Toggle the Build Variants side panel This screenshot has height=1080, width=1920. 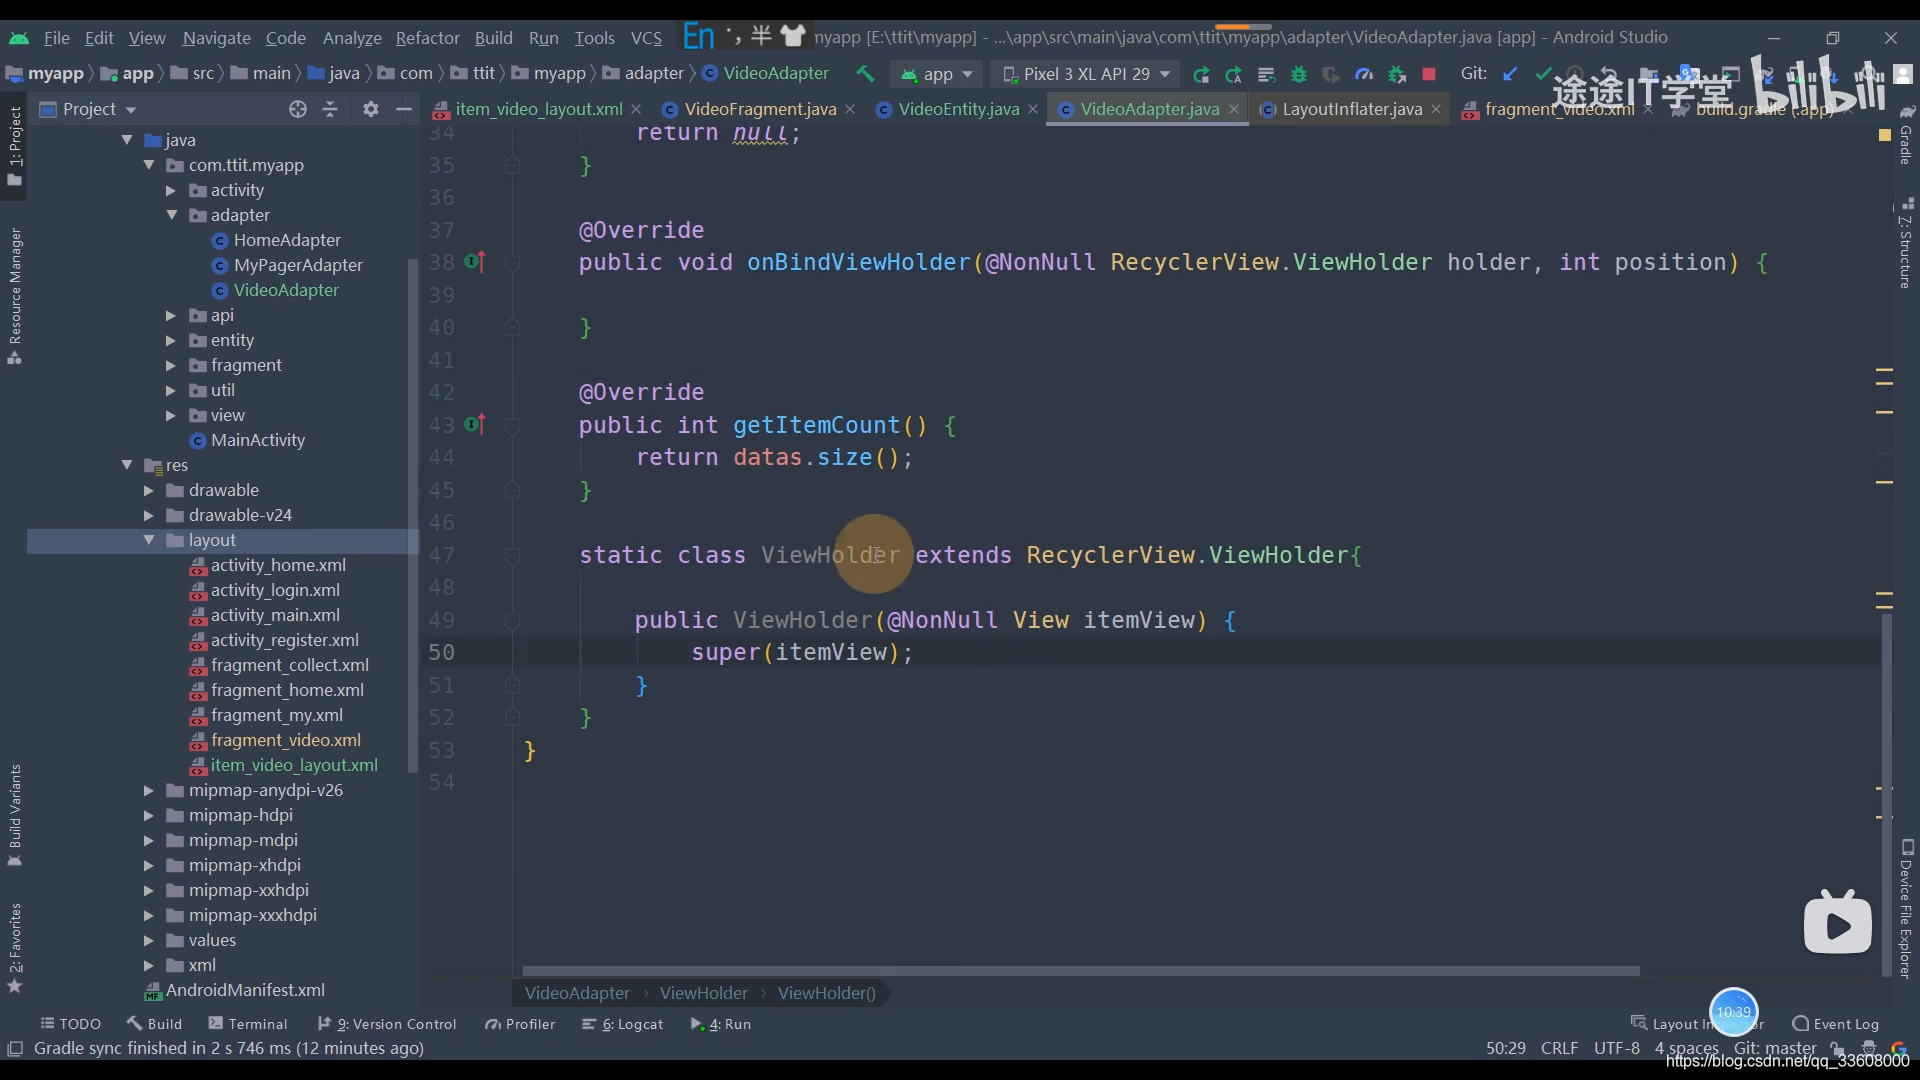tap(15, 815)
